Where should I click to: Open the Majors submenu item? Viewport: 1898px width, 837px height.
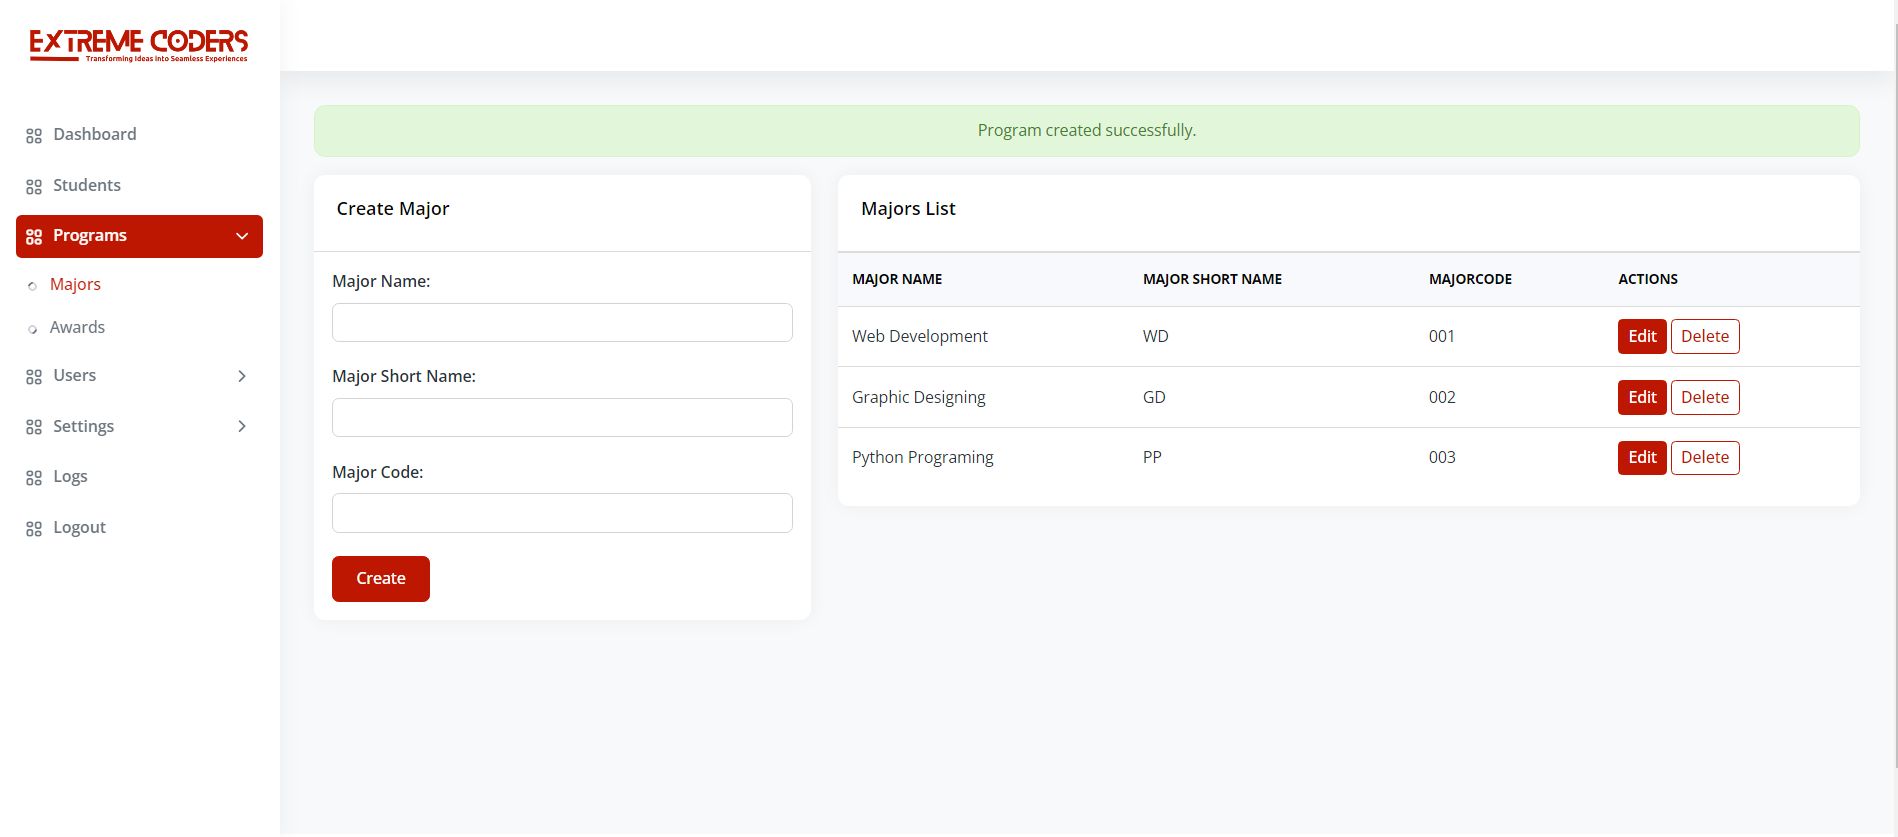tap(75, 284)
